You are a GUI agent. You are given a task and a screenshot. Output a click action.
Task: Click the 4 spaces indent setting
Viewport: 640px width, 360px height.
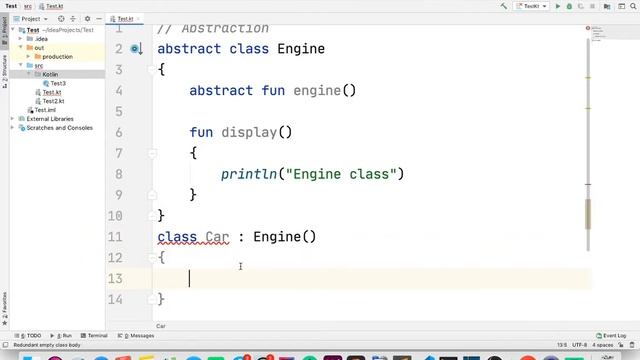point(602,345)
